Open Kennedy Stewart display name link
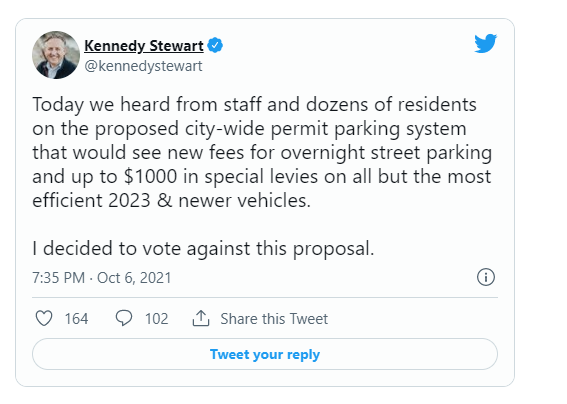The image size is (567, 404). point(144,46)
